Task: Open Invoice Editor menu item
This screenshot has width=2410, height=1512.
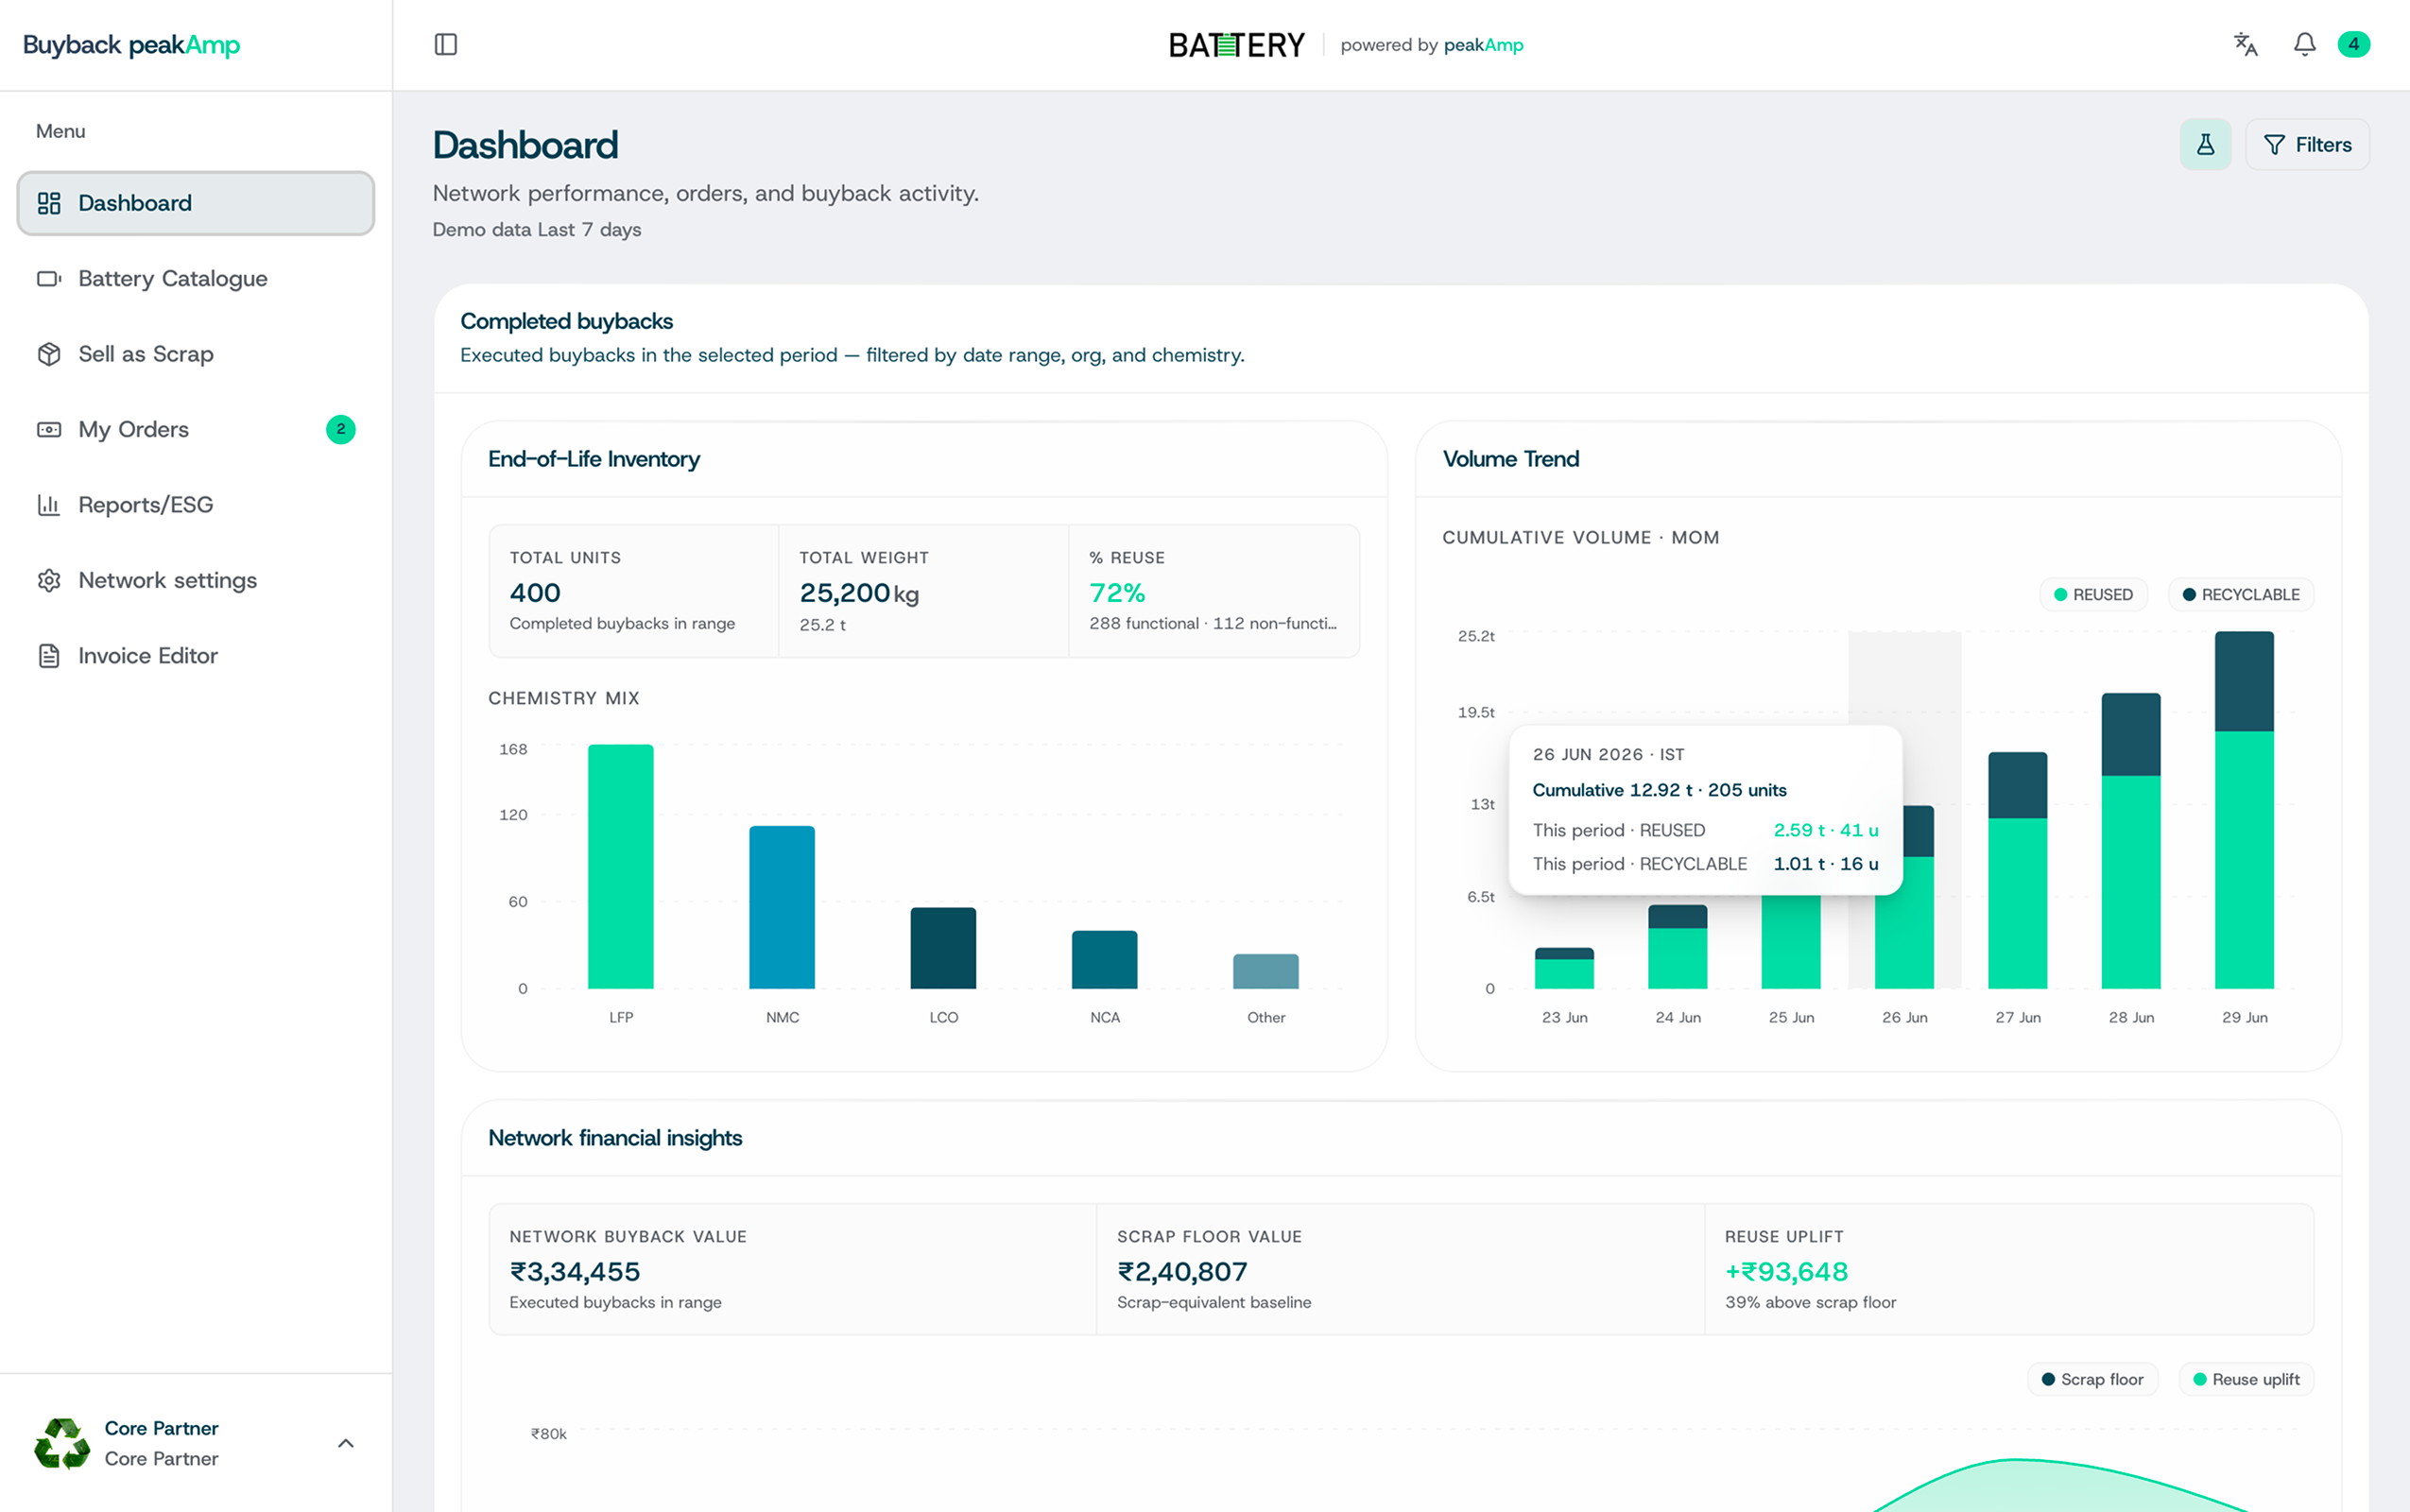Action: pos(196,656)
